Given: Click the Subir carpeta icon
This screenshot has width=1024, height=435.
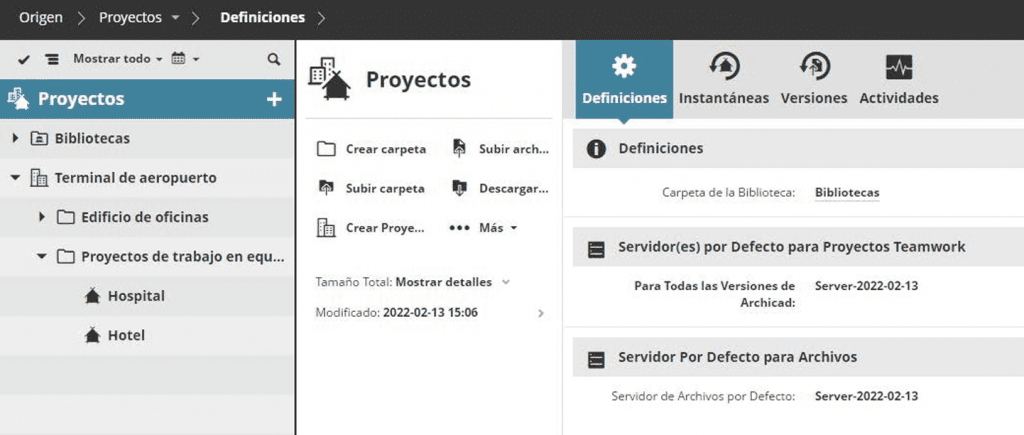Looking at the screenshot, I should click(326, 188).
